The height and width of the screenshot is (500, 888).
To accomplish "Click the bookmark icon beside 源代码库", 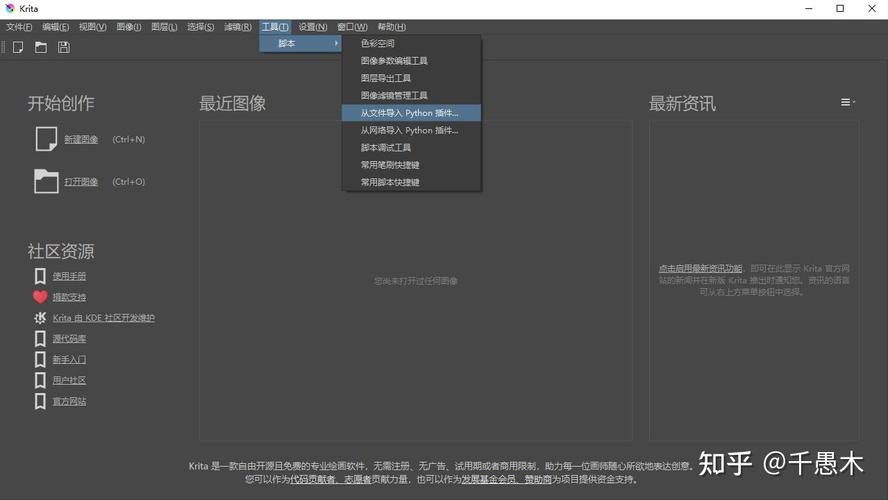I will [x=40, y=339].
